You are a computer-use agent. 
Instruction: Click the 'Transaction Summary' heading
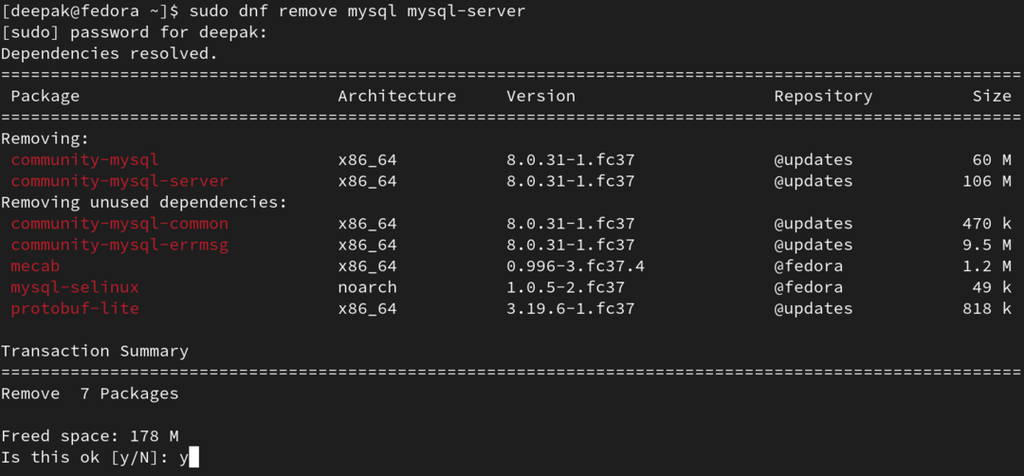click(95, 351)
